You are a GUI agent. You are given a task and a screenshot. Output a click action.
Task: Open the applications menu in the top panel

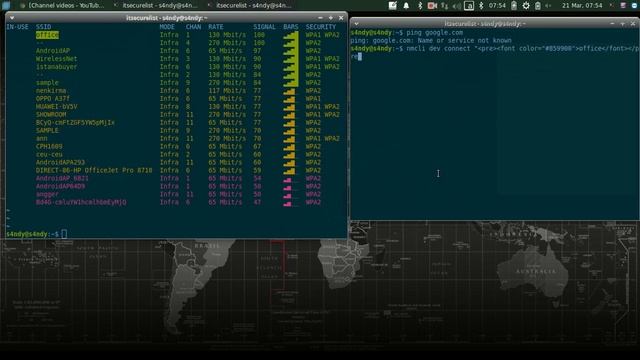6,5
